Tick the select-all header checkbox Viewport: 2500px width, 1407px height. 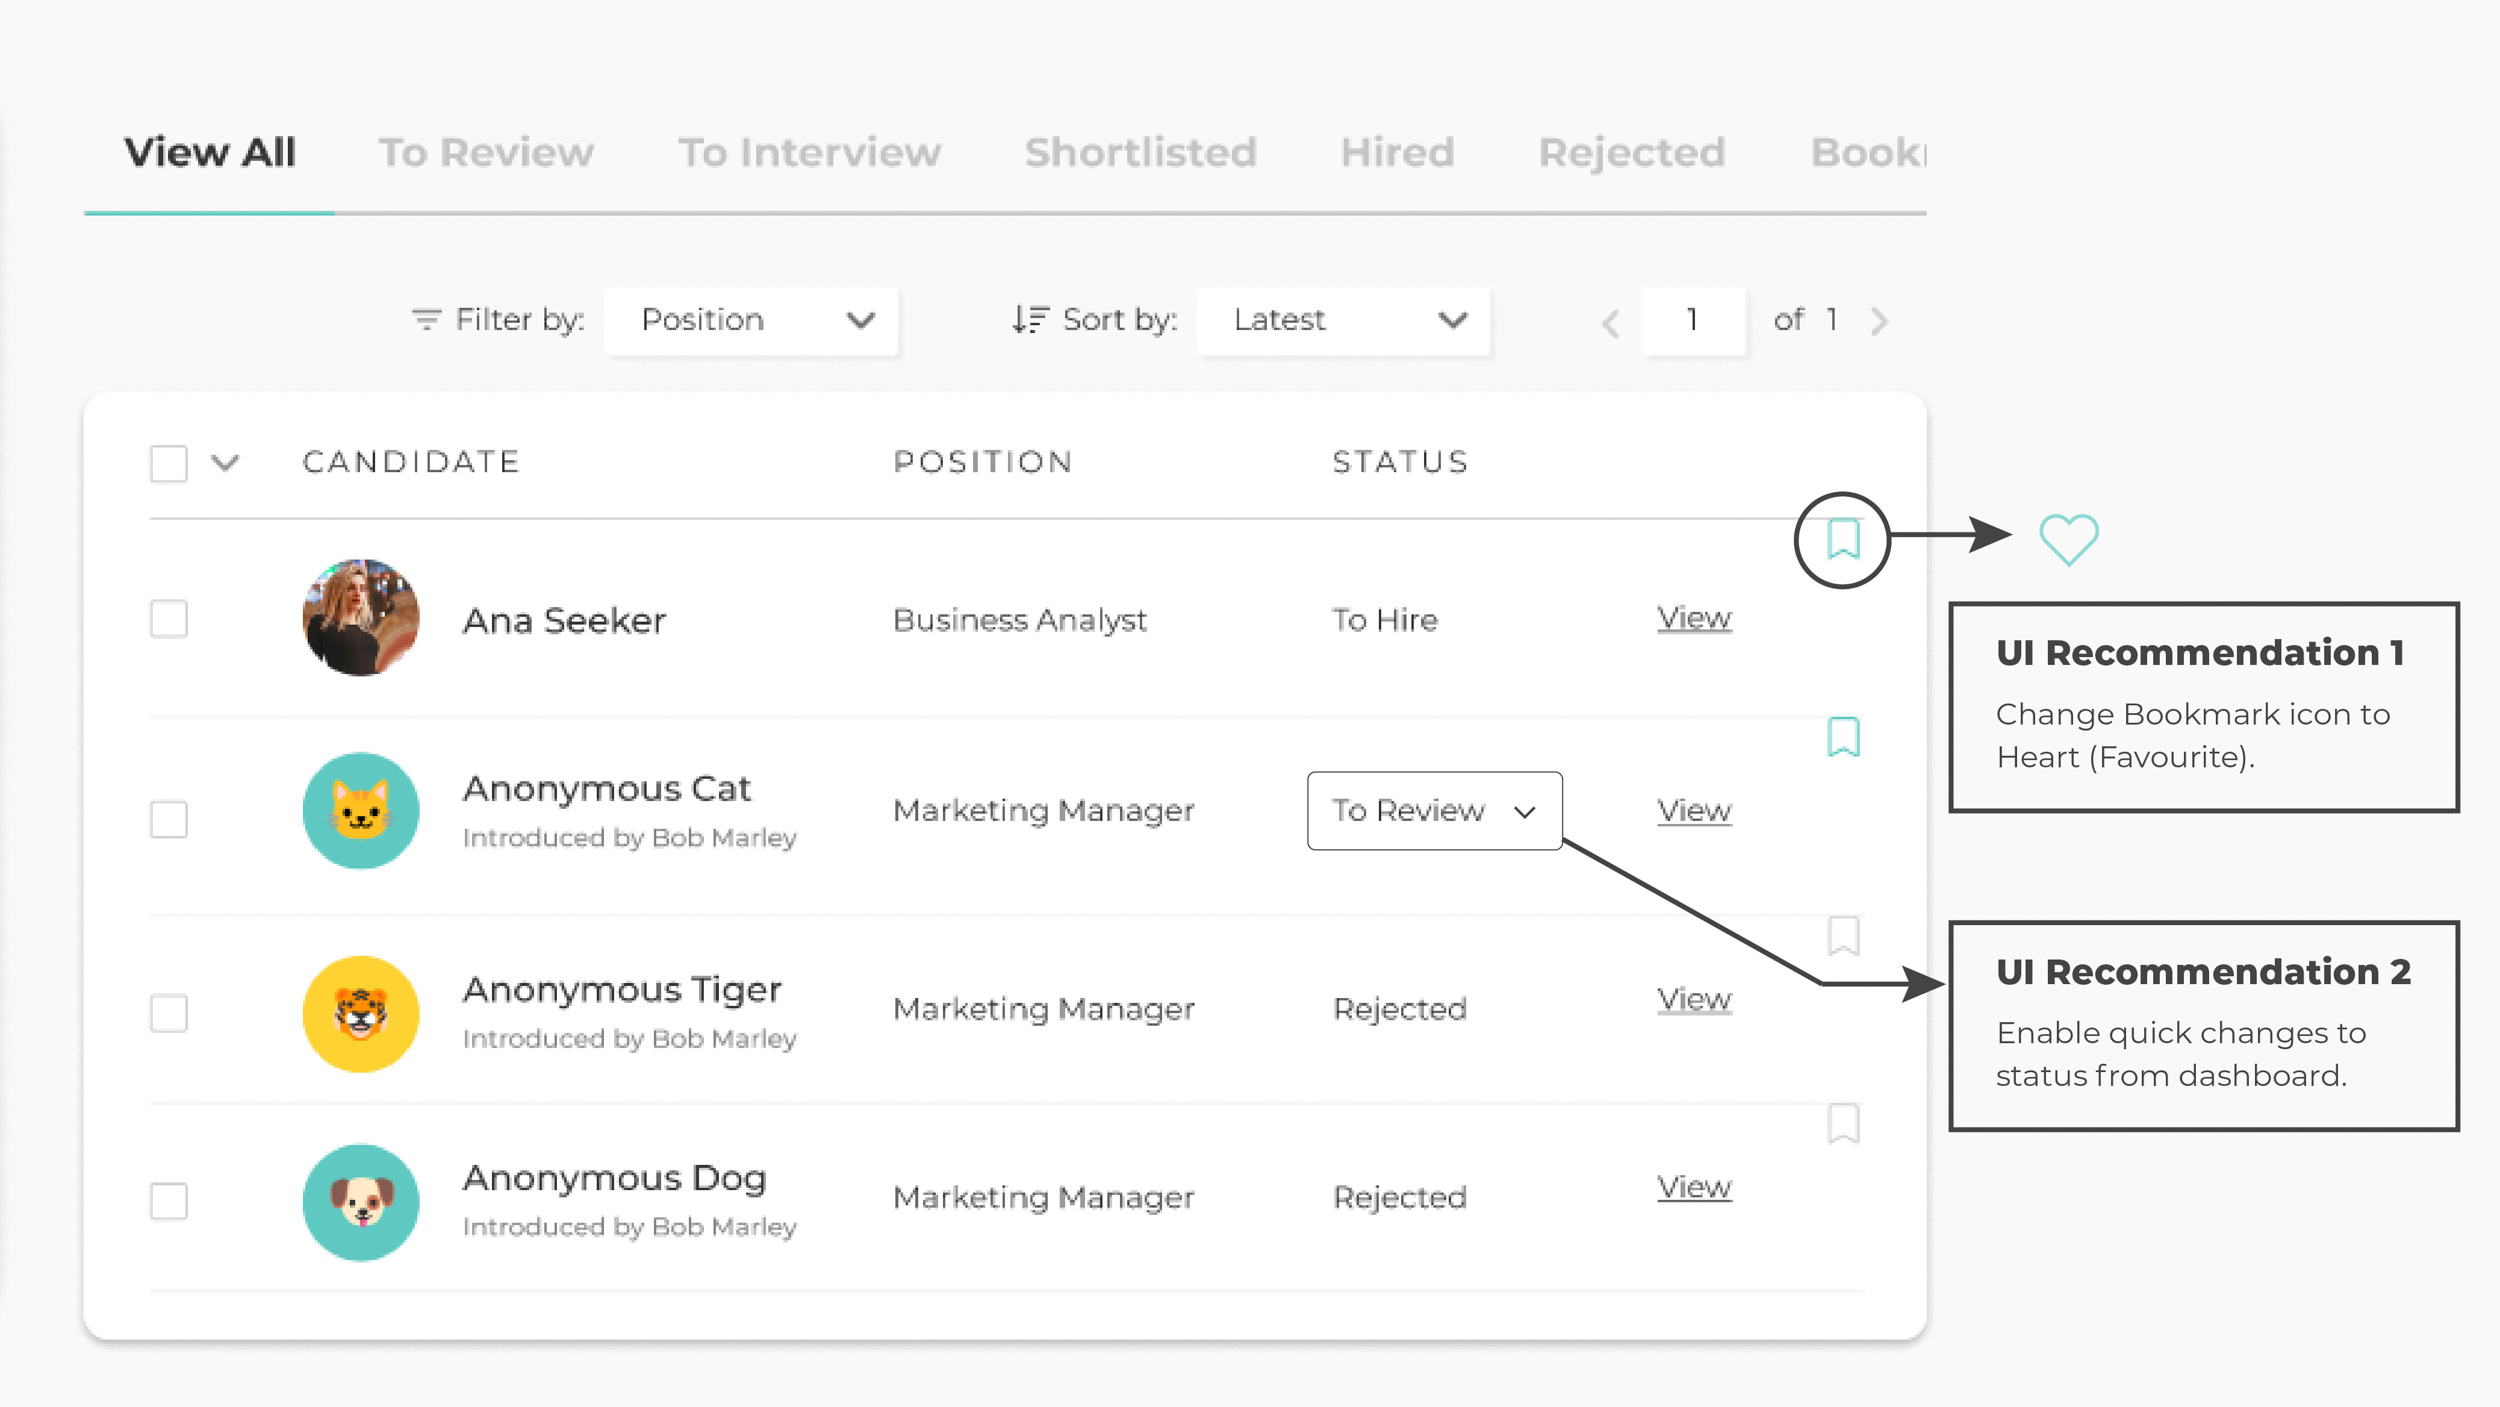(x=169, y=463)
